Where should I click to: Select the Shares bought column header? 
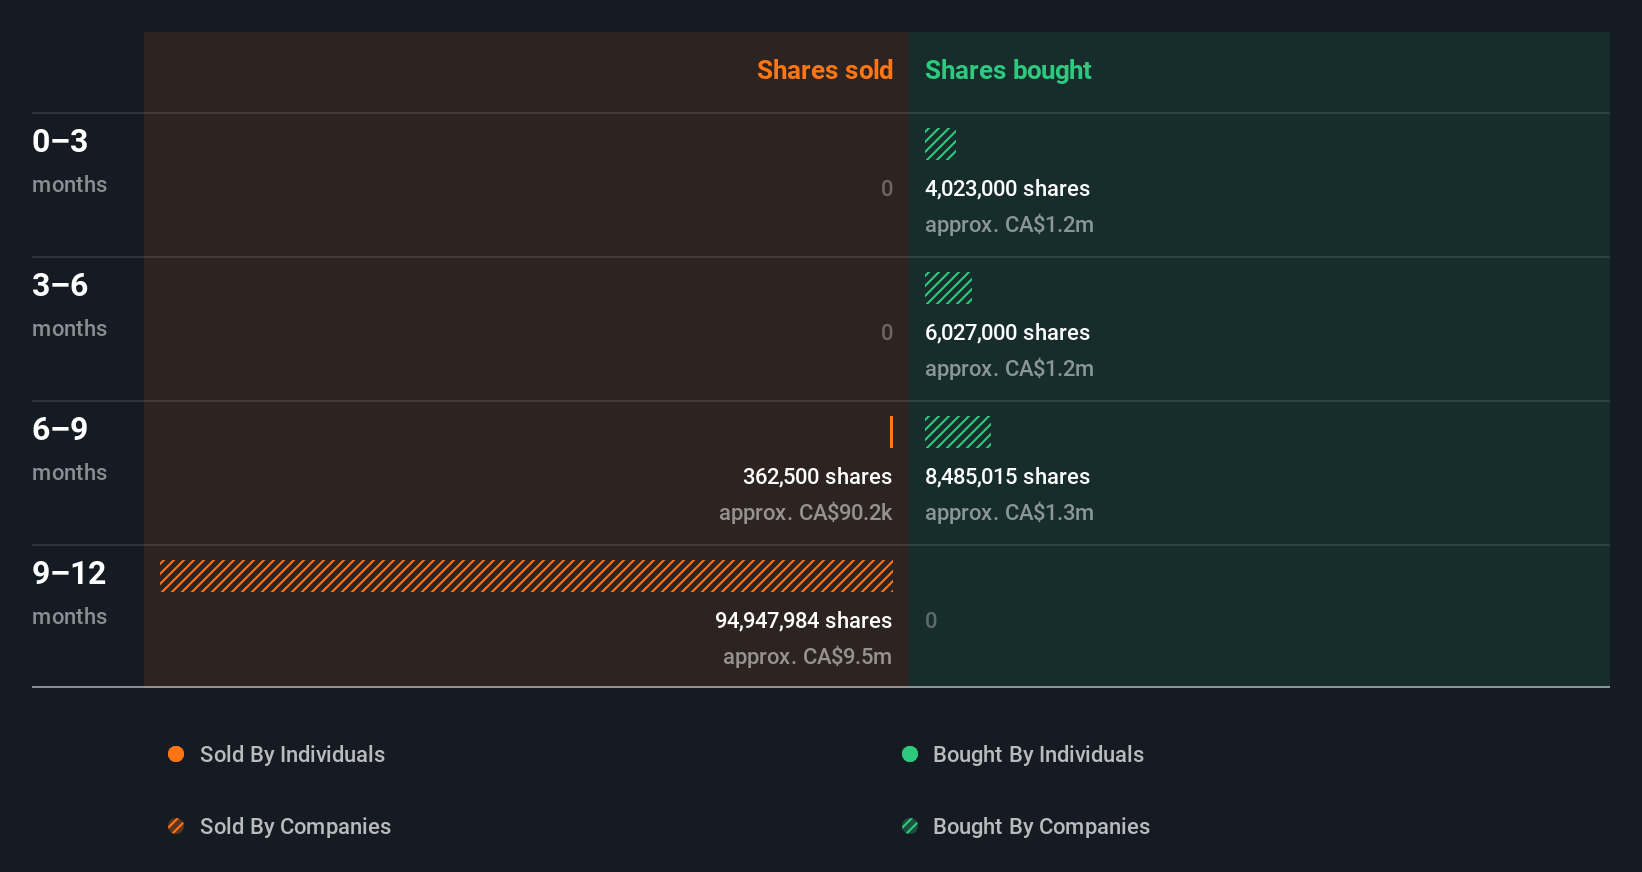[x=1008, y=70]
